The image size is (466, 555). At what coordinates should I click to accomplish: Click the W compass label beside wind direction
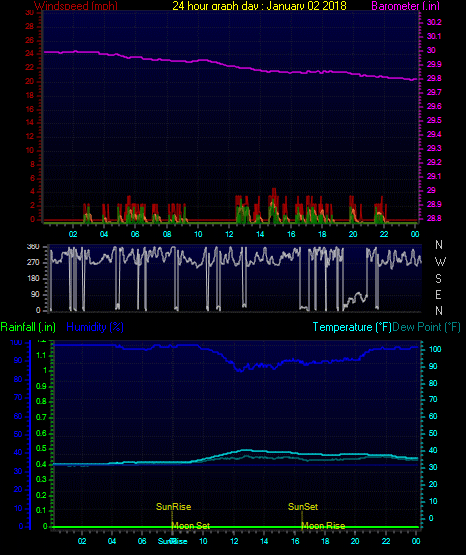click(440, 262)
